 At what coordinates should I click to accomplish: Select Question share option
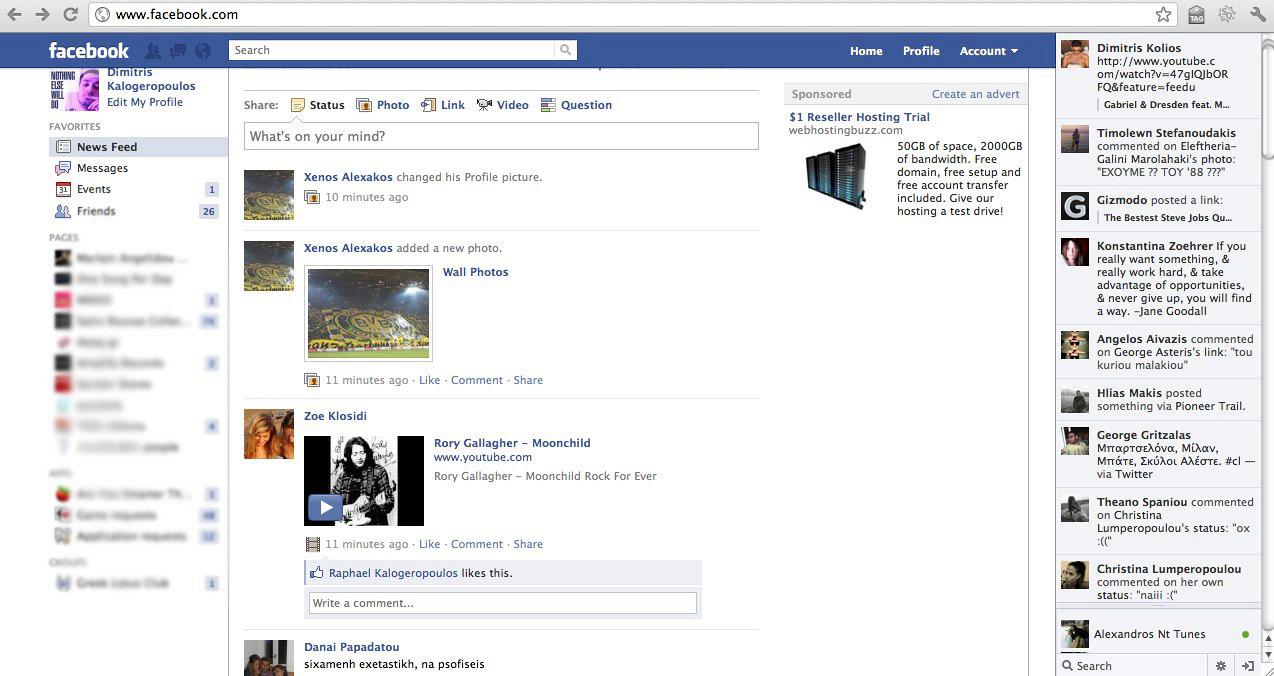coord(576,105)
